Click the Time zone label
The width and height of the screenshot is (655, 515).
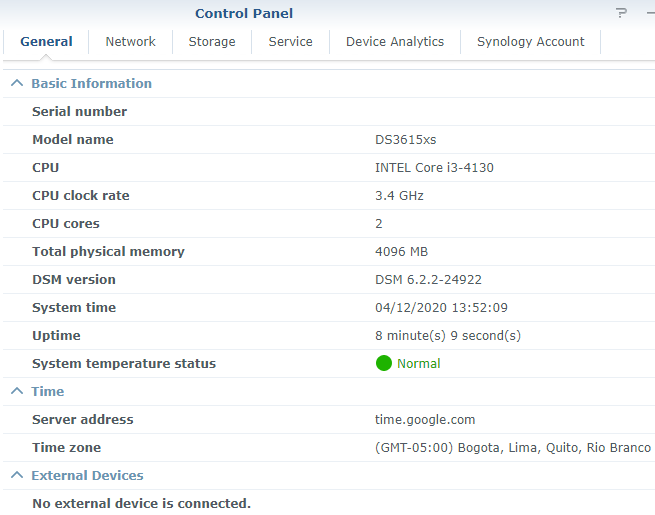point(66,447)
